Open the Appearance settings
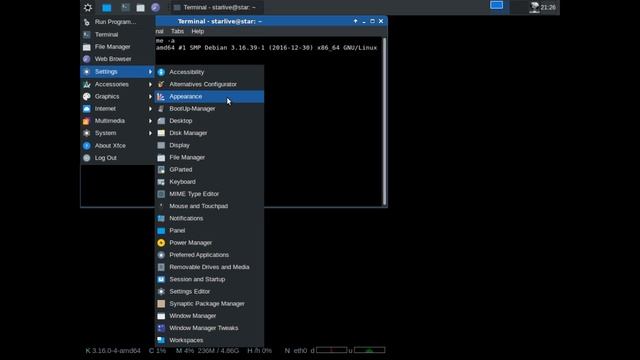 click(x=209, y=96)
